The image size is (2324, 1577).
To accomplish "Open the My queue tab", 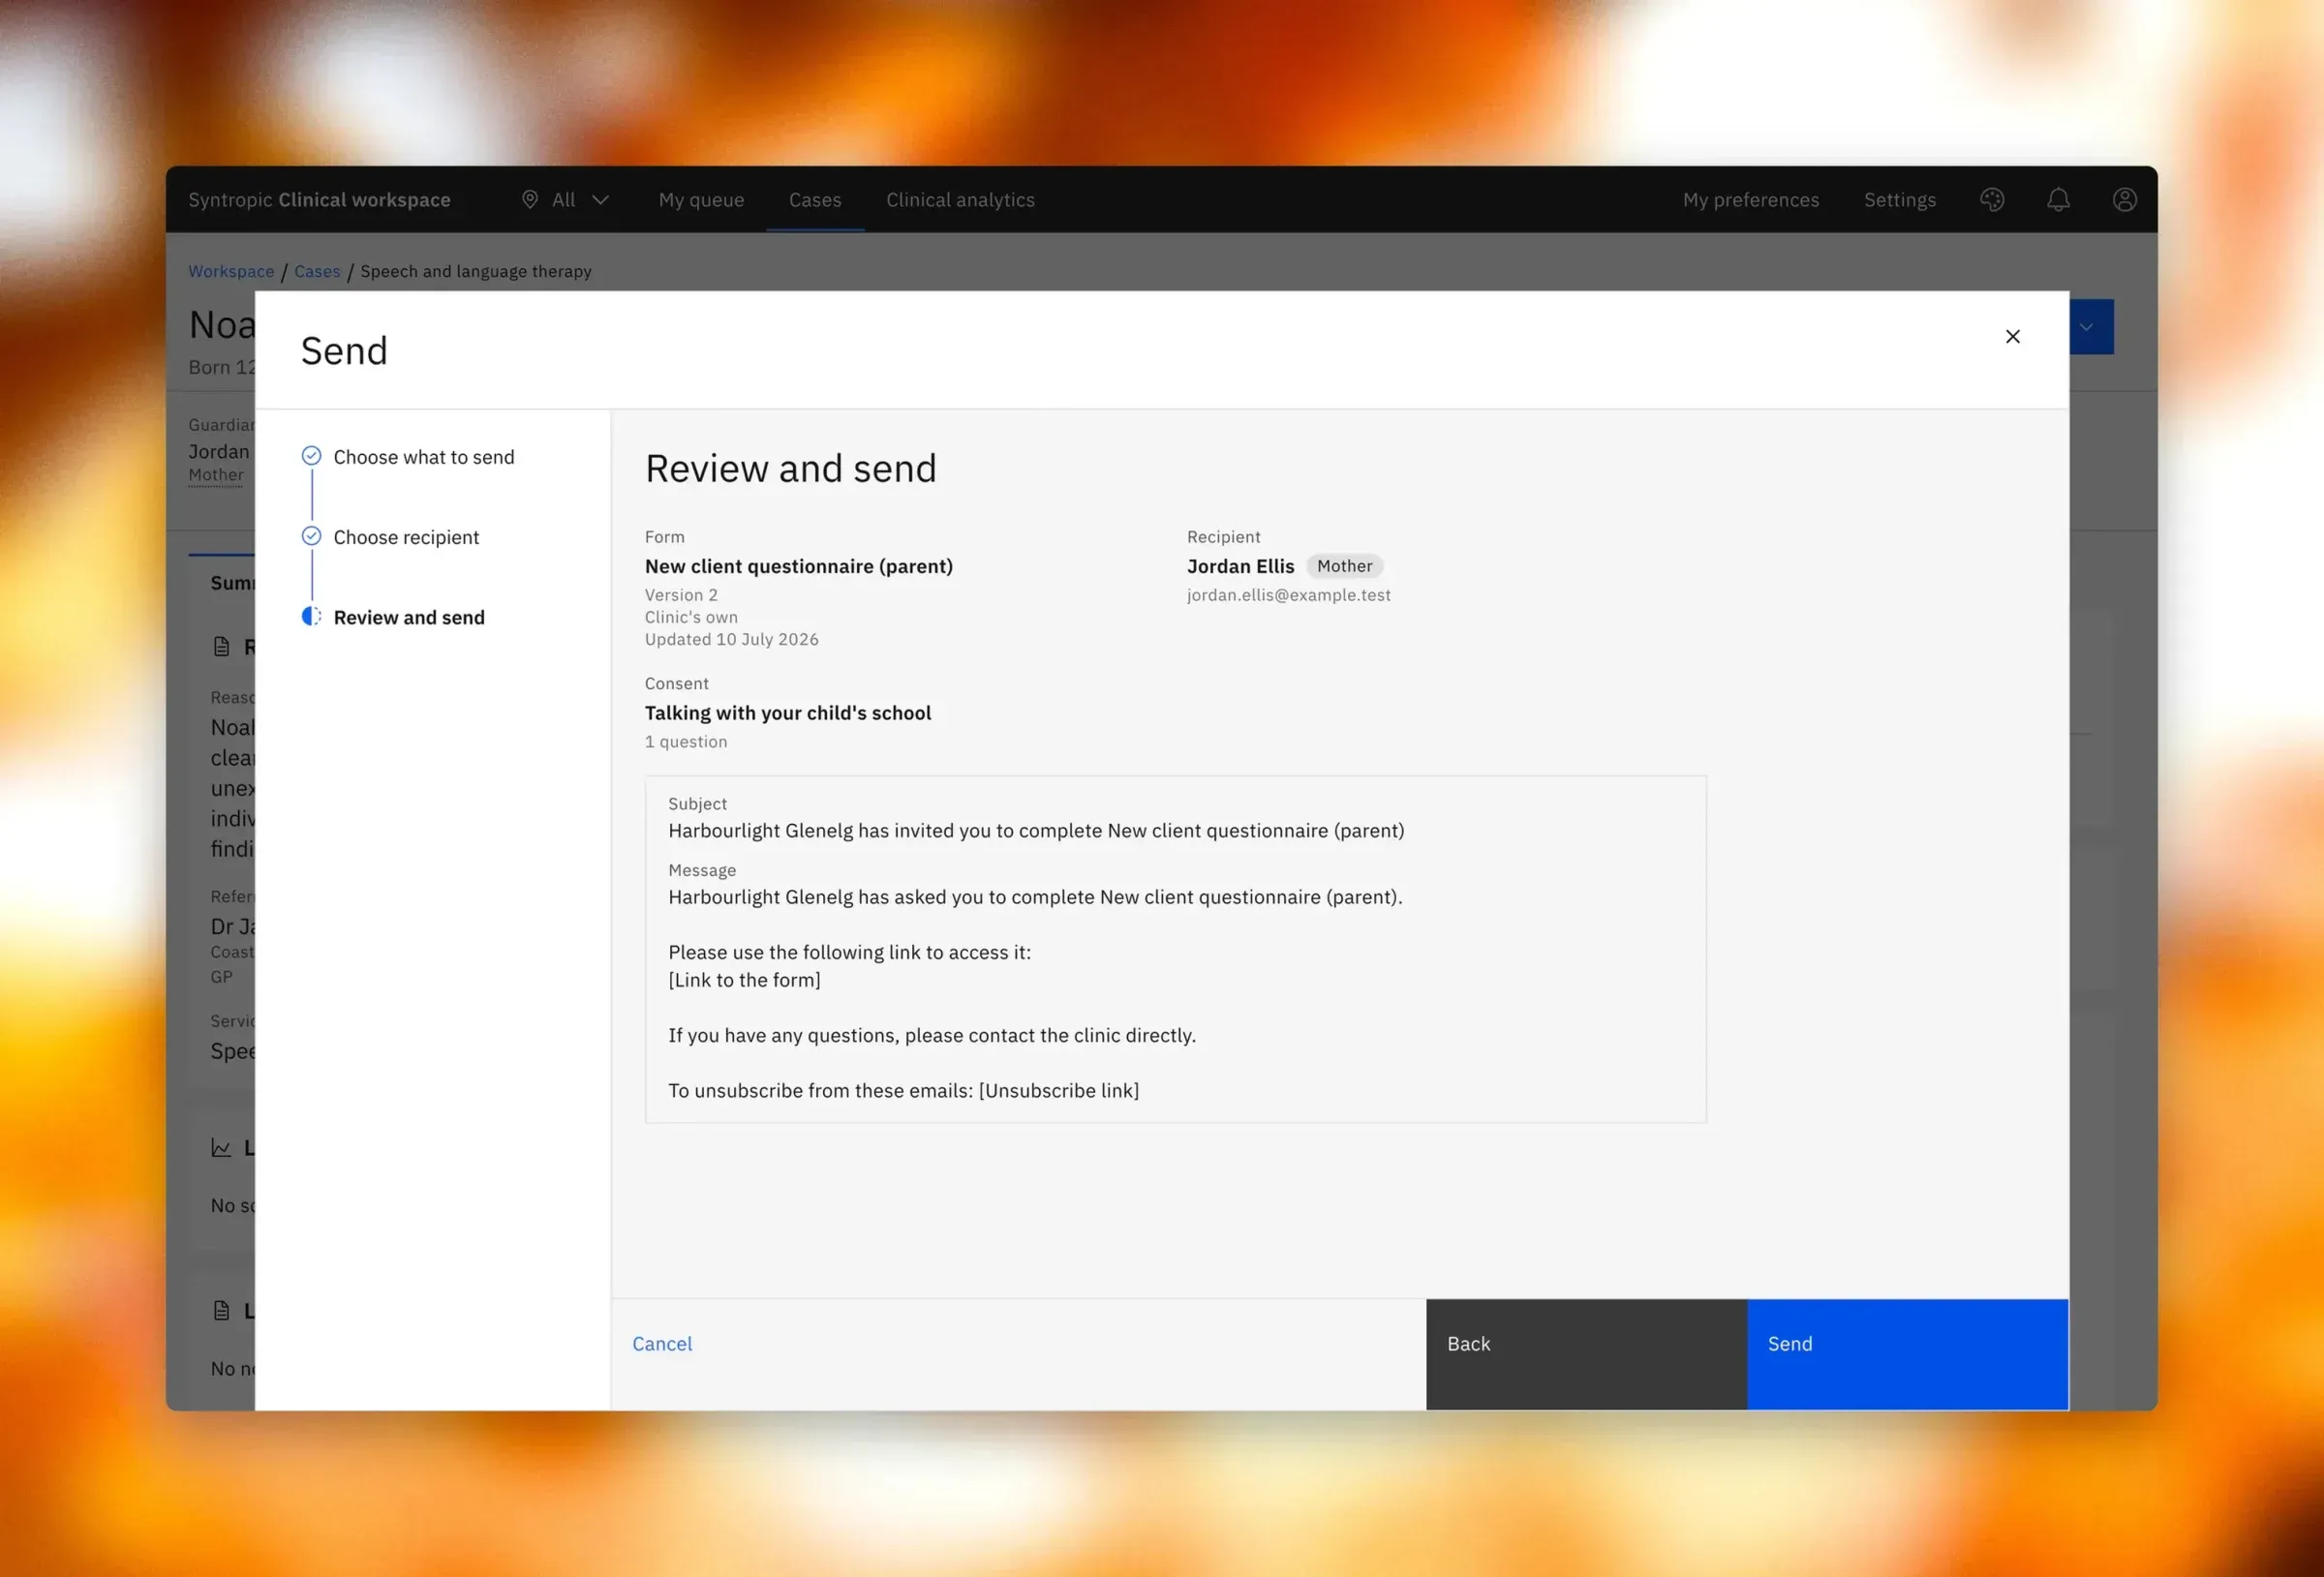I will point(701,200).
